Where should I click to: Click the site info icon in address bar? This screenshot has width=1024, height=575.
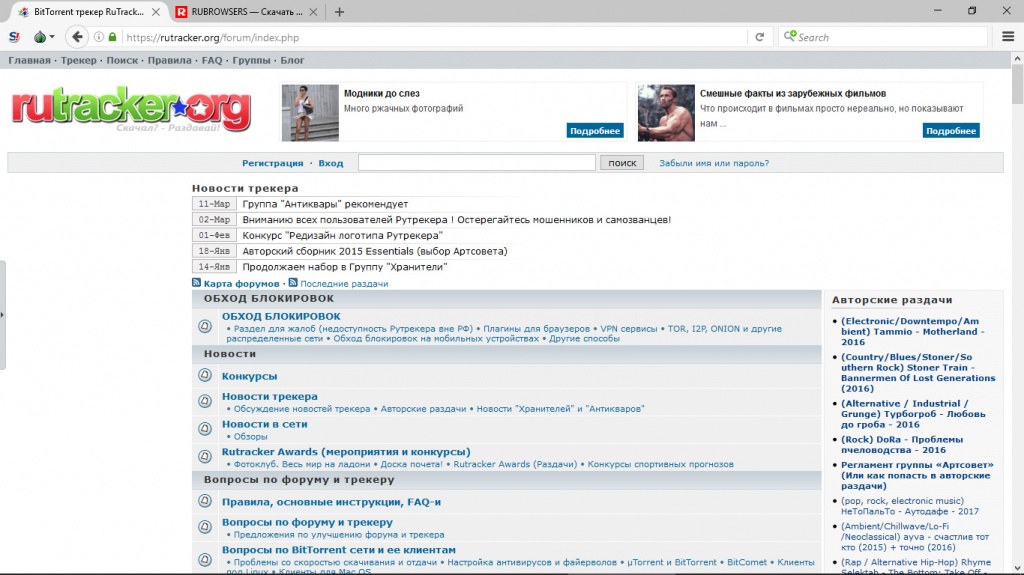99,38
